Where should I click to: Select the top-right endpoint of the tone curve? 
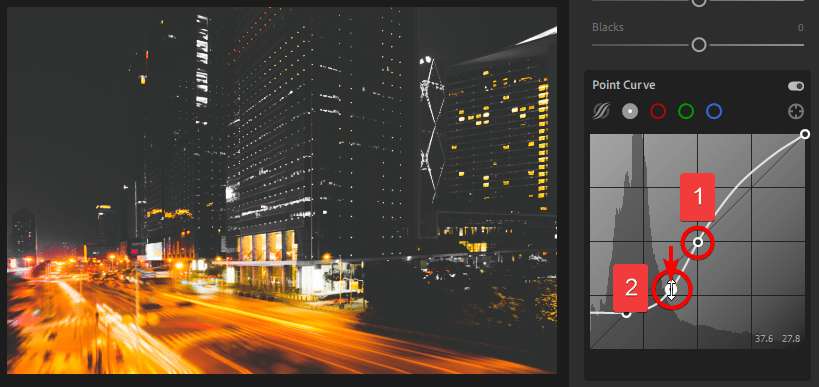pos(805,134)
